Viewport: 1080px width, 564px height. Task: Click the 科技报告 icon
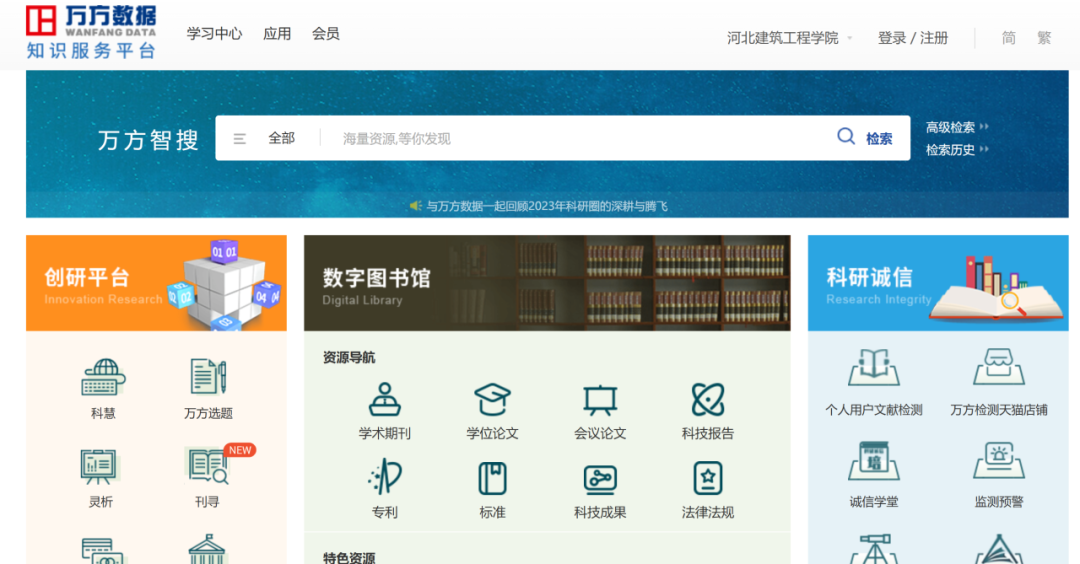tap(707, 399)
